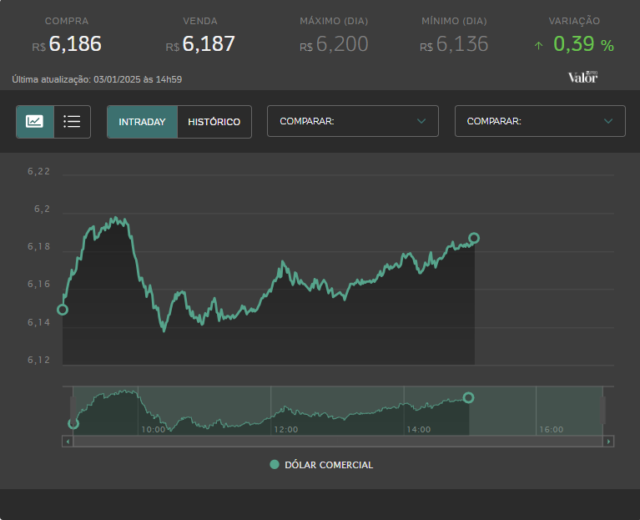Viewport: 640px width, 520px height.
Task: Select the HISTÓRICO tab
Action: point(214,122)
